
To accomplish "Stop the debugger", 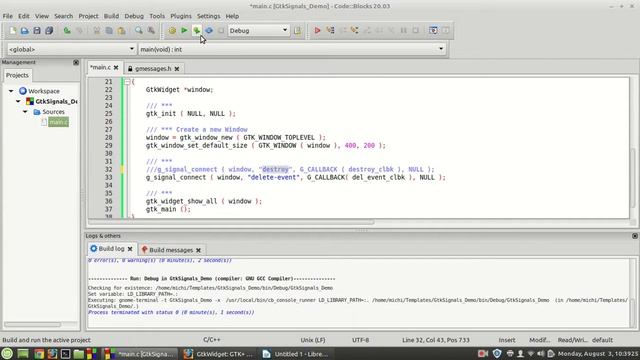I will (416, 31).
